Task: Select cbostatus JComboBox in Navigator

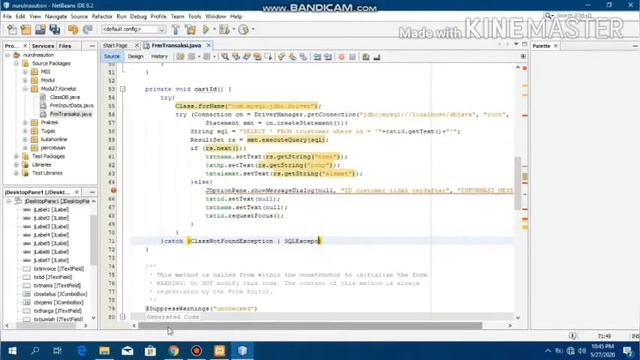Action: 60,294
